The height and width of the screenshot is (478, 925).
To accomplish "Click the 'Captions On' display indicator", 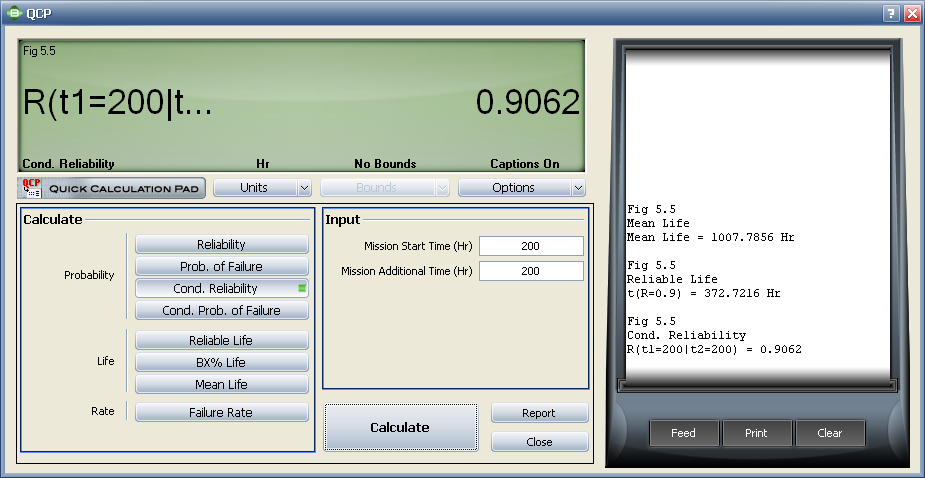I will 525,164.
